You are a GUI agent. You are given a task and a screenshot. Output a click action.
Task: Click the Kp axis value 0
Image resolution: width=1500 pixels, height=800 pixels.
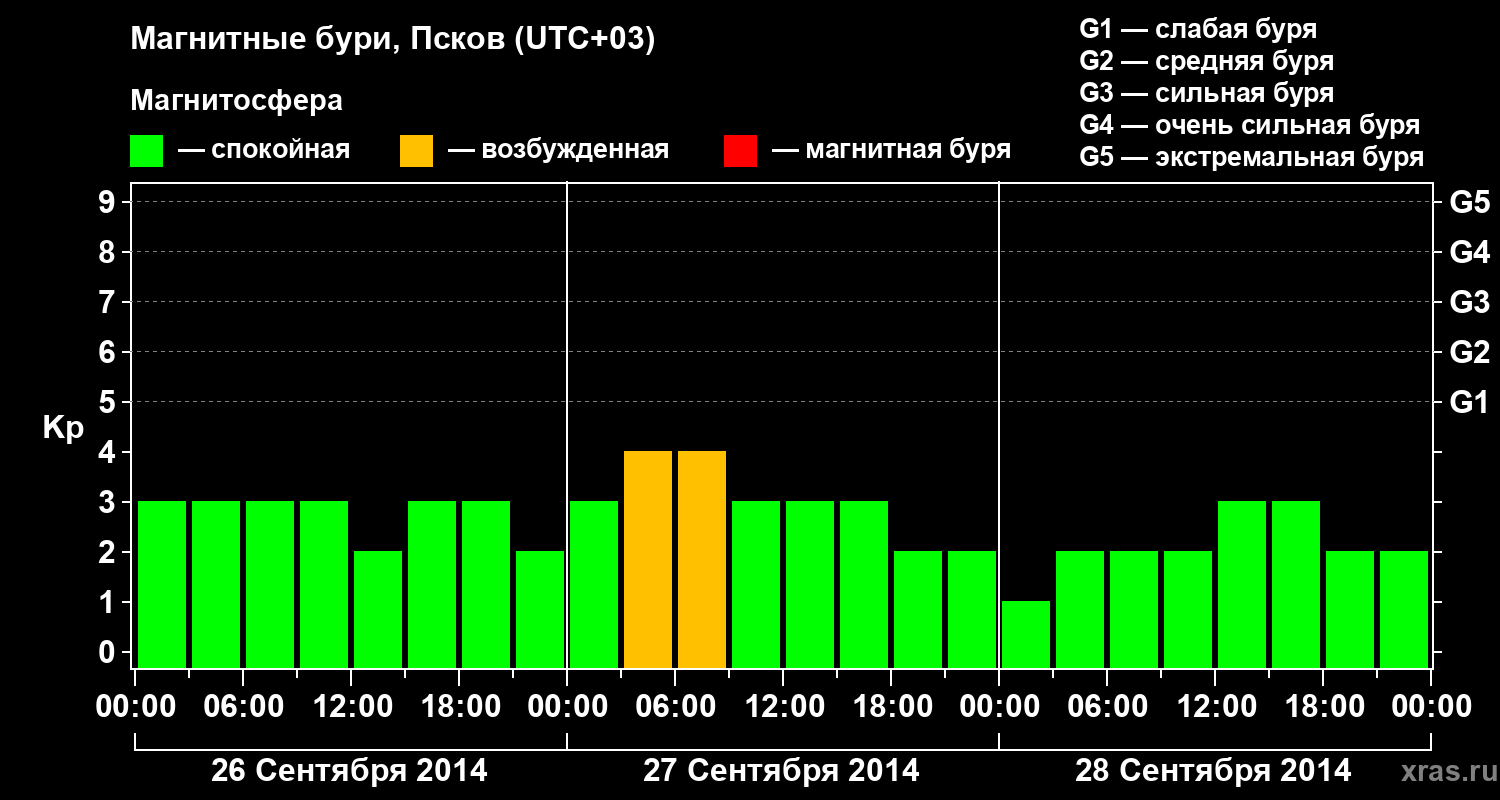tap(108, 652)
